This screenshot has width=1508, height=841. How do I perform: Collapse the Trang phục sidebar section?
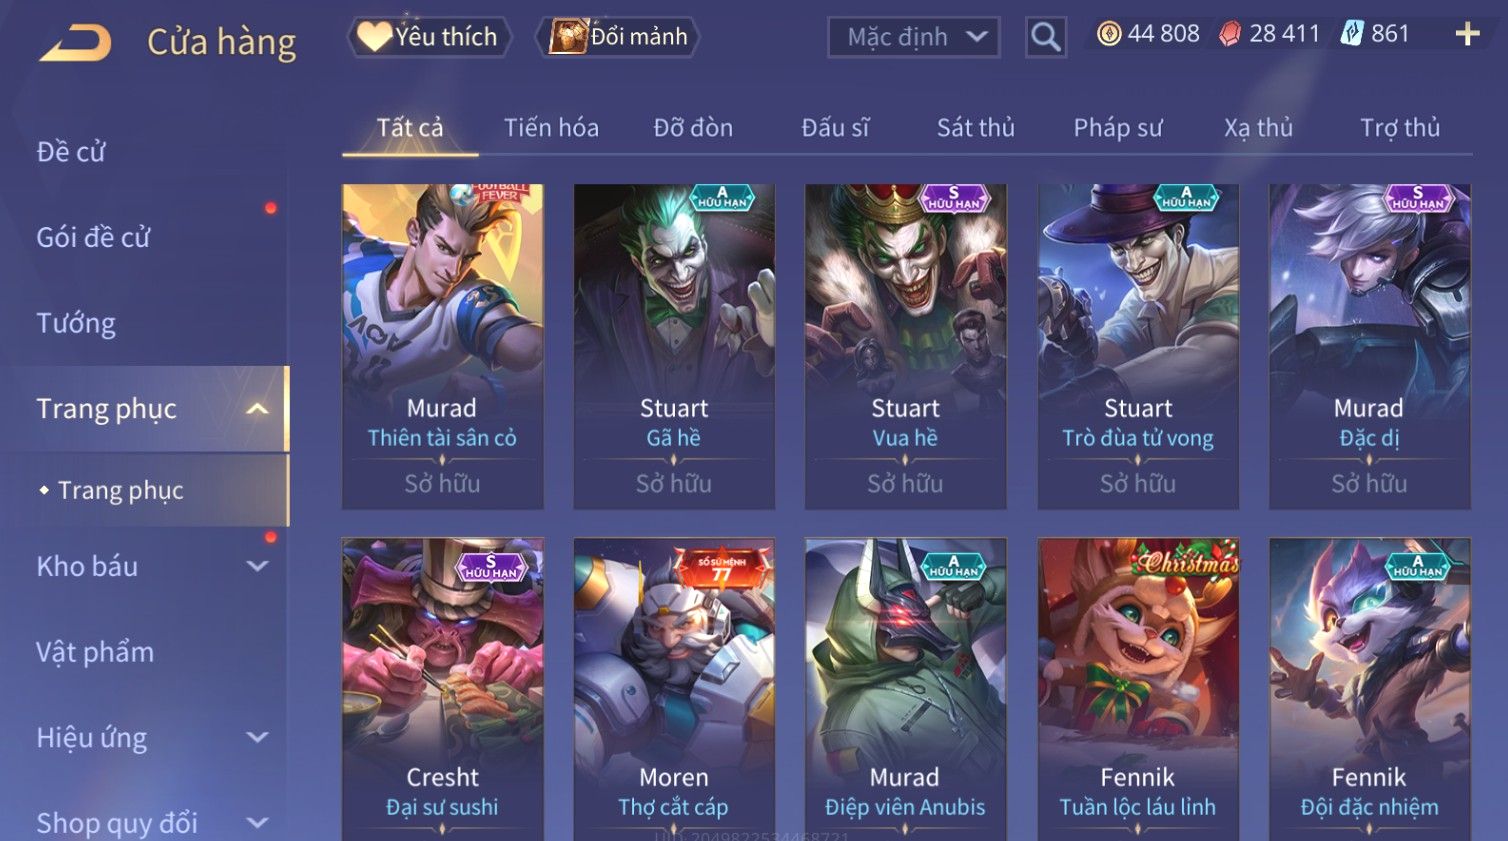point(256,409)
